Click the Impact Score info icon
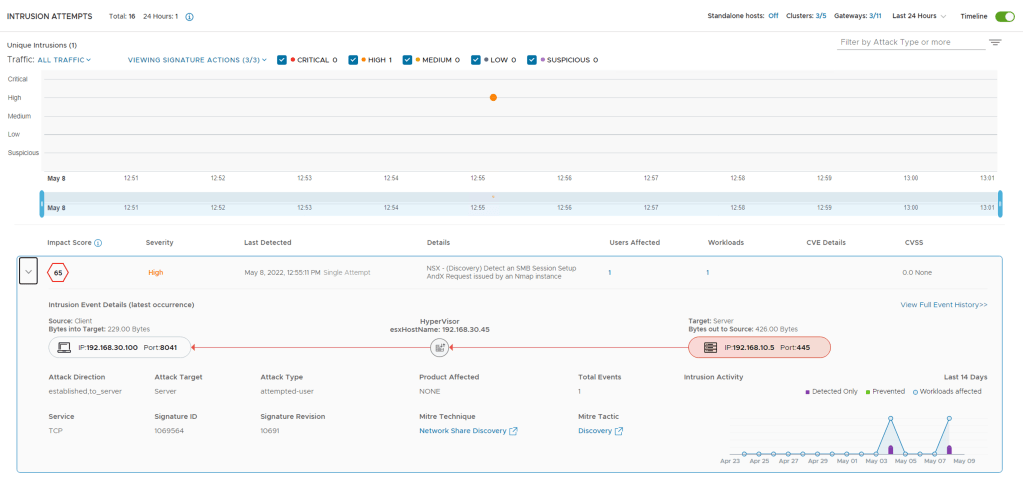Screen dimensions: 1023x486 pos(98,243)
